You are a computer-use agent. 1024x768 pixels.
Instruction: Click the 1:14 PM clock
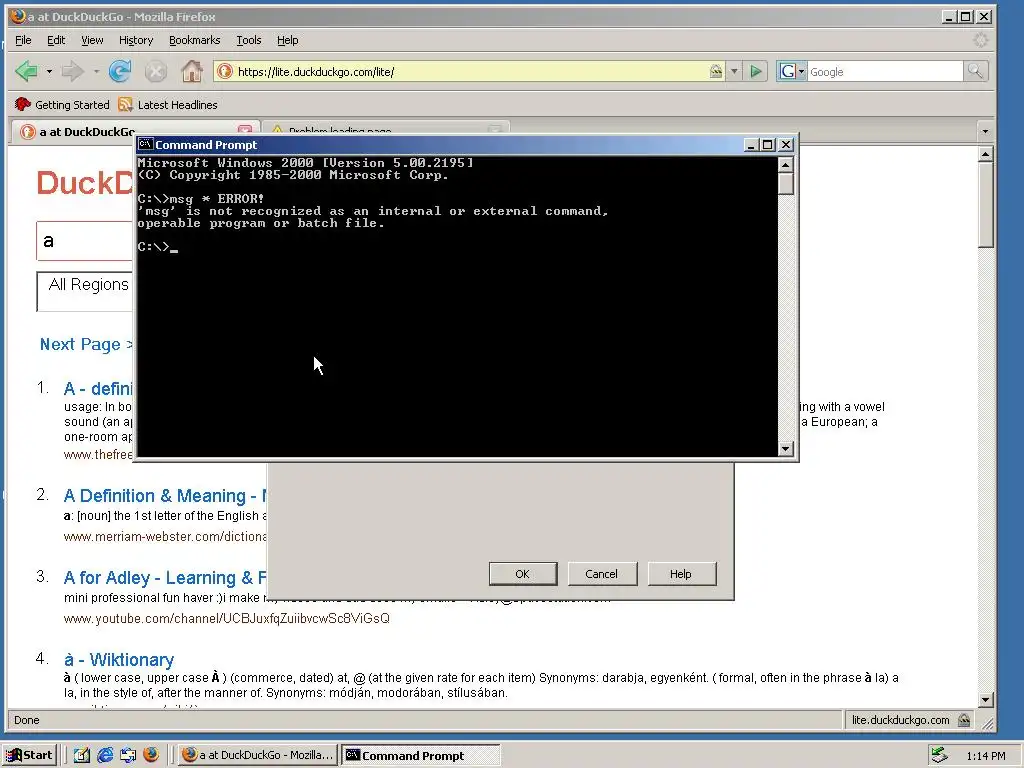(x=985, y=756)
